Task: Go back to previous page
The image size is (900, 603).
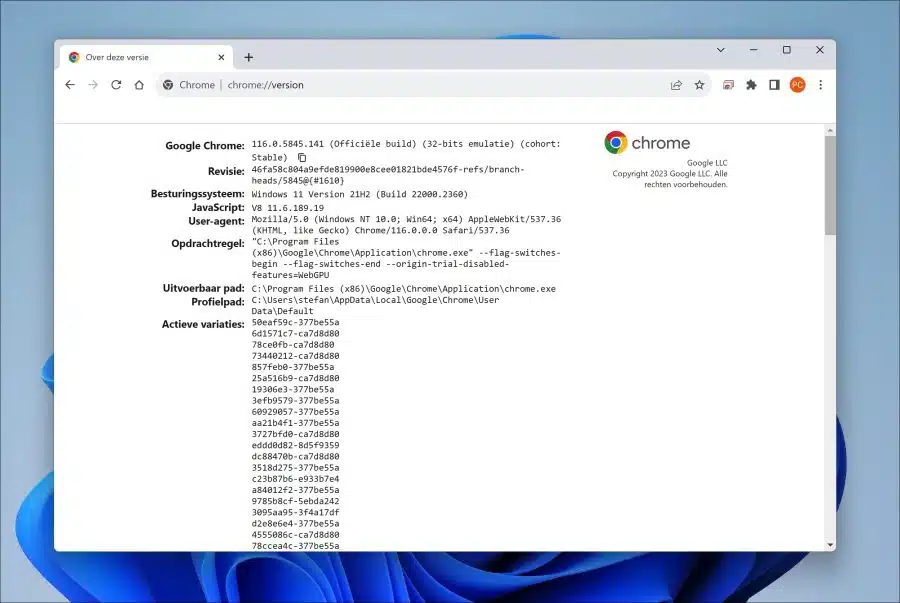Action: [x=70, y=85]
